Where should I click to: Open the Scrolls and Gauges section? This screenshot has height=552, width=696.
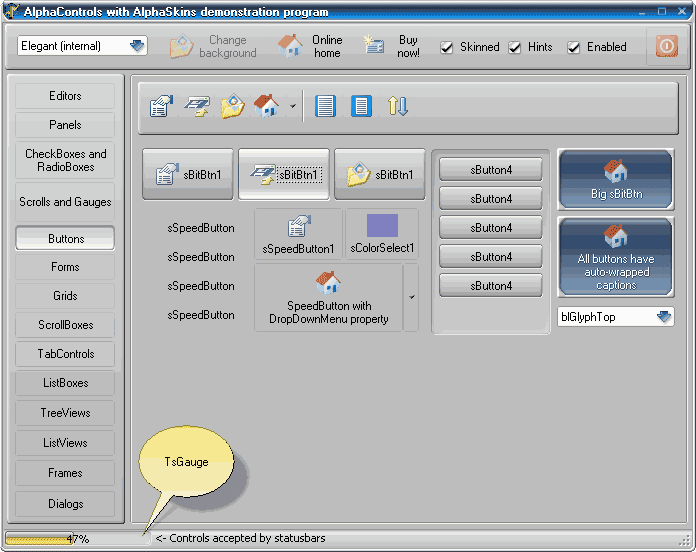tap(65, 202)
